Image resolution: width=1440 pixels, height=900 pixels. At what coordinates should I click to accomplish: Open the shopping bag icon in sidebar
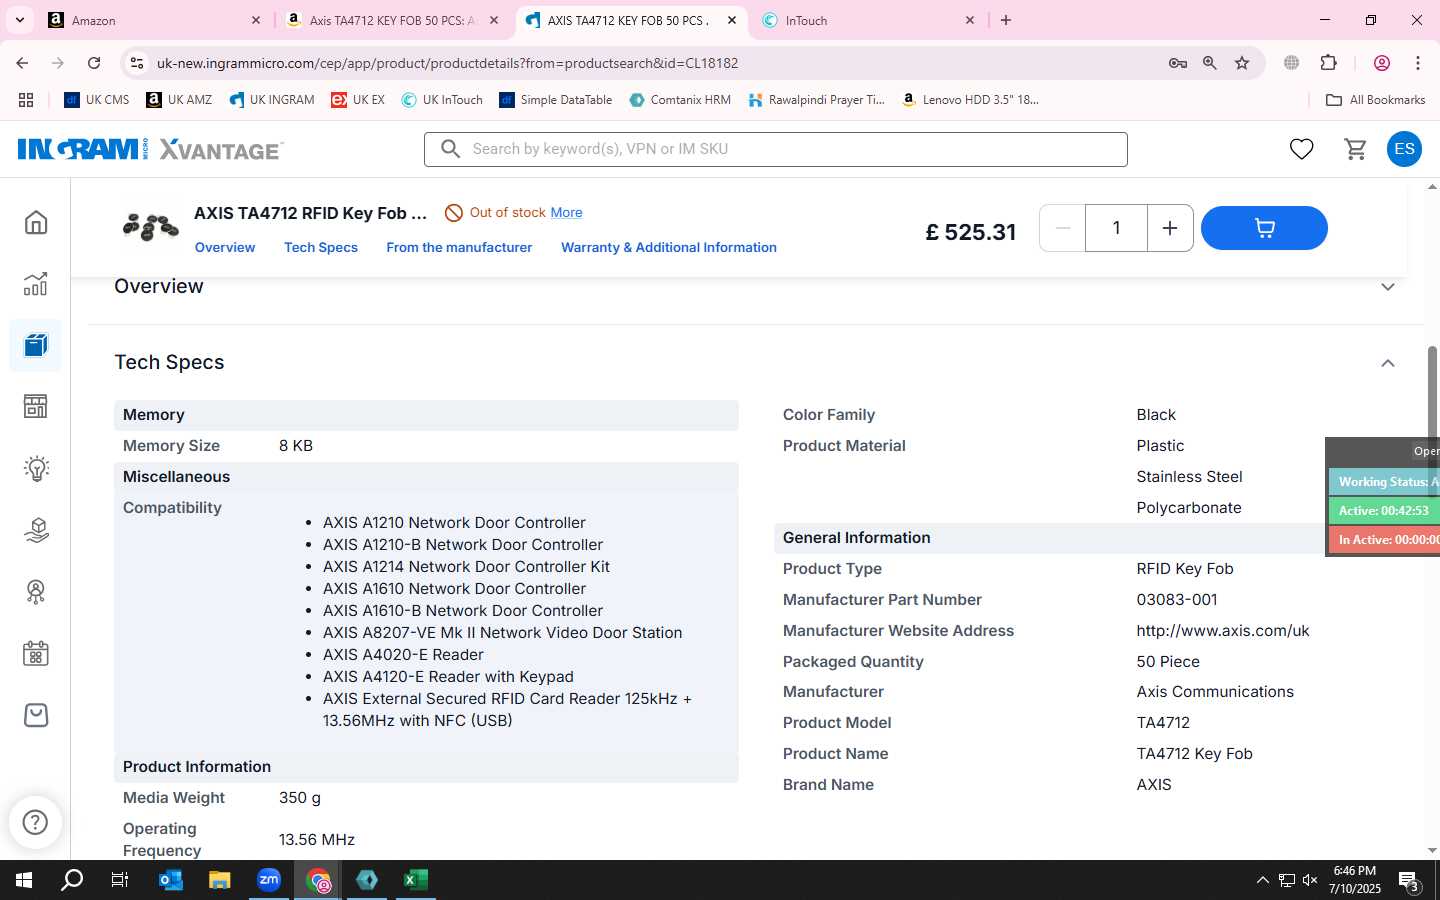(x=36, y=715)
